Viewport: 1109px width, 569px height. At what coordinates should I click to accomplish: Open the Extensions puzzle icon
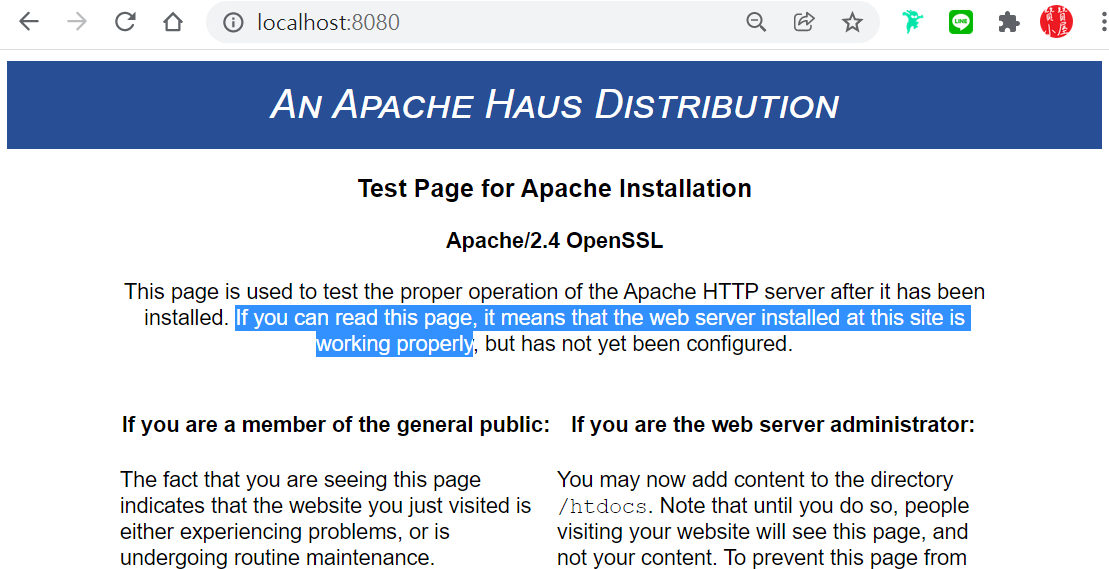coord(1009,23)
